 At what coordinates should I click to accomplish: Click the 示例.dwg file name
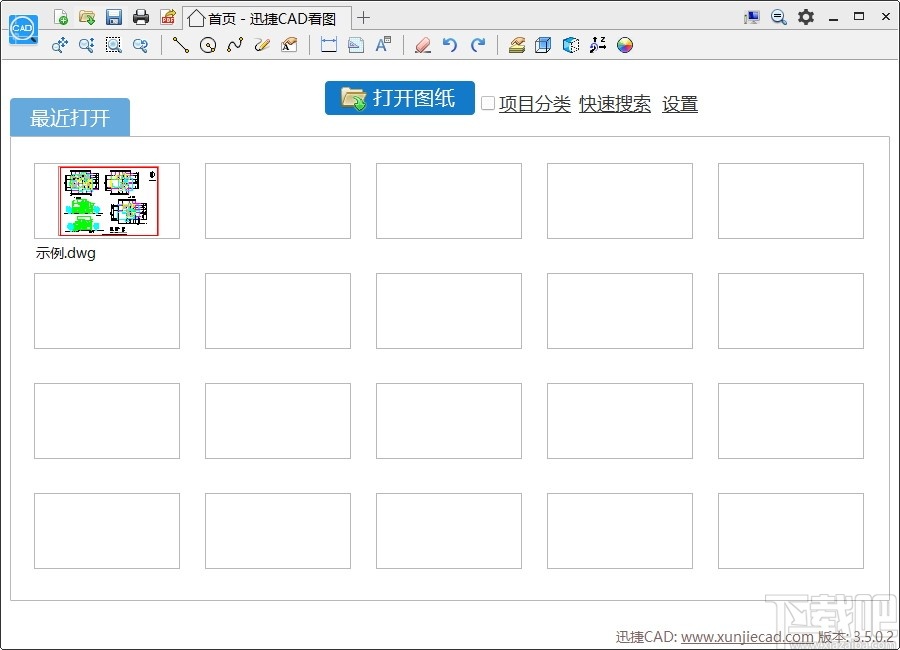point(65,253)
